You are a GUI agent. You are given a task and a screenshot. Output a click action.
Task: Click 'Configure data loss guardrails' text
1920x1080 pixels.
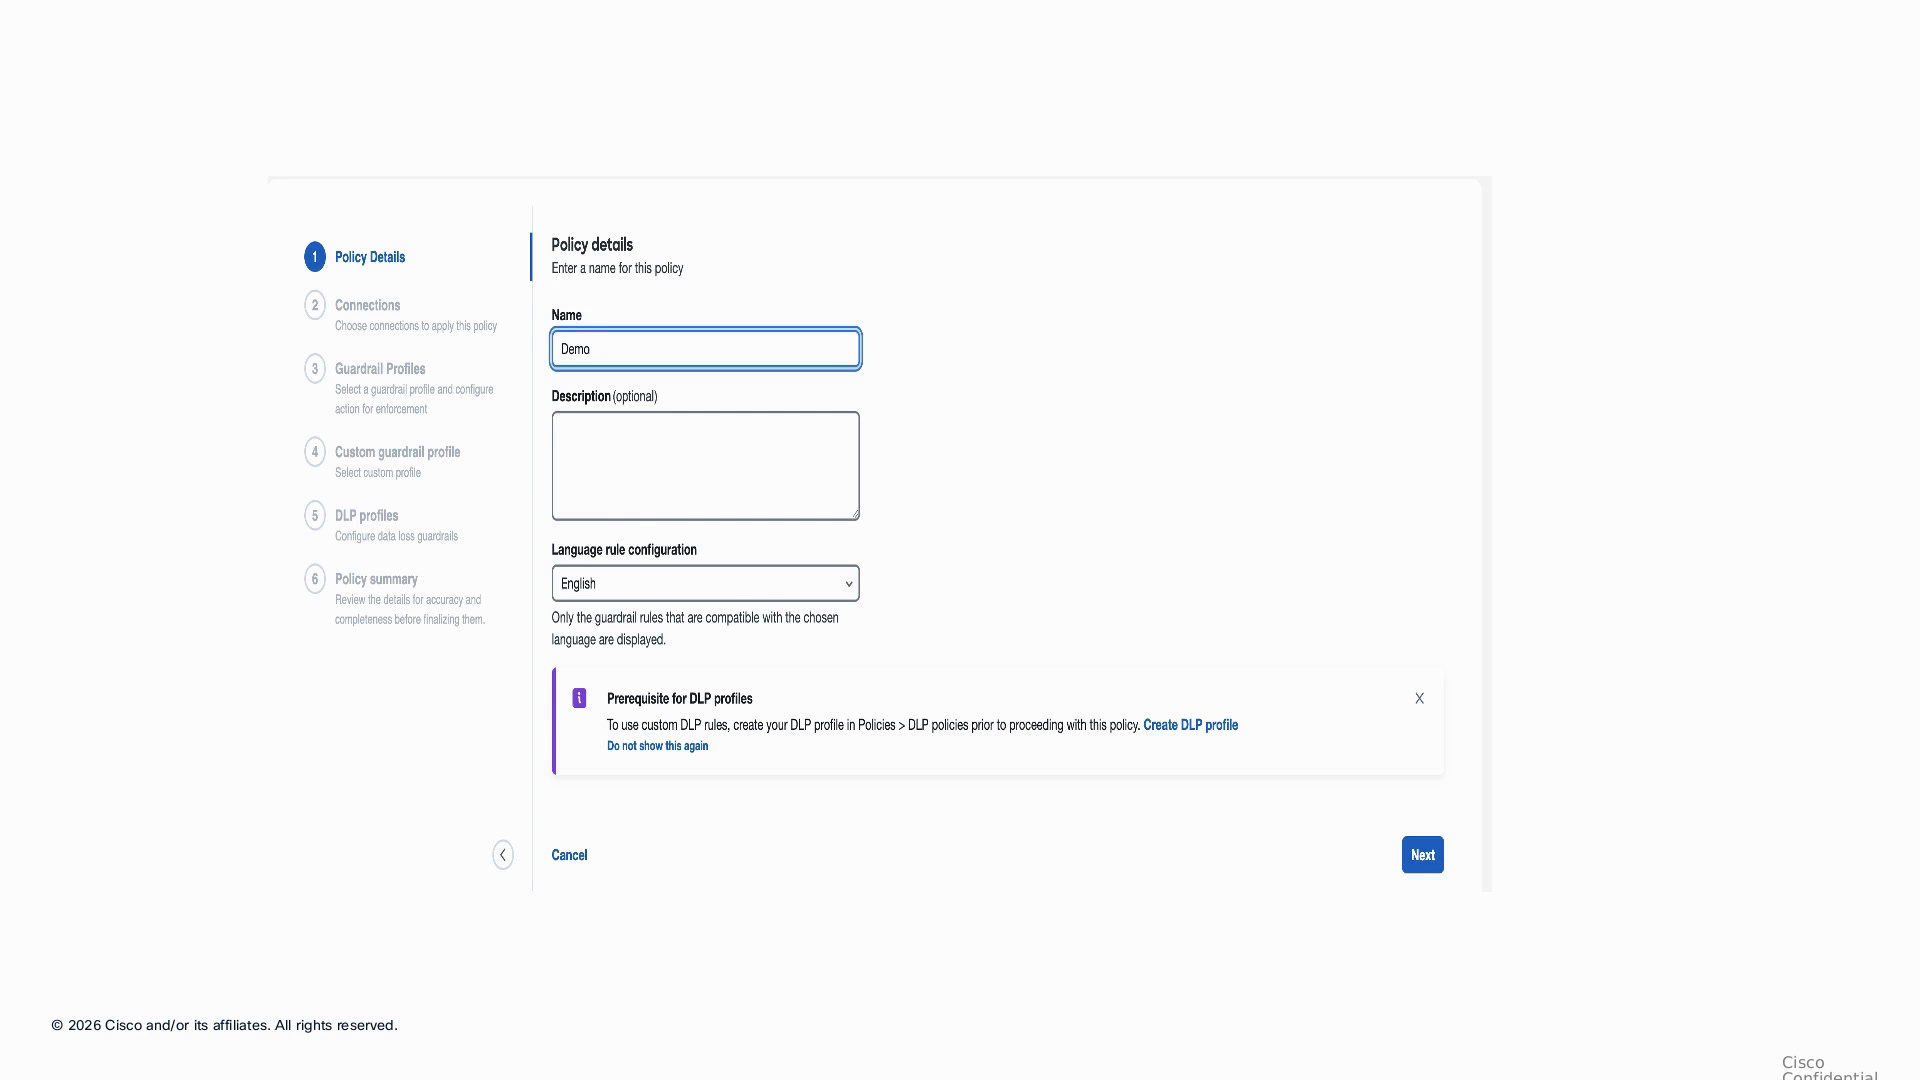tap(396, 536)
